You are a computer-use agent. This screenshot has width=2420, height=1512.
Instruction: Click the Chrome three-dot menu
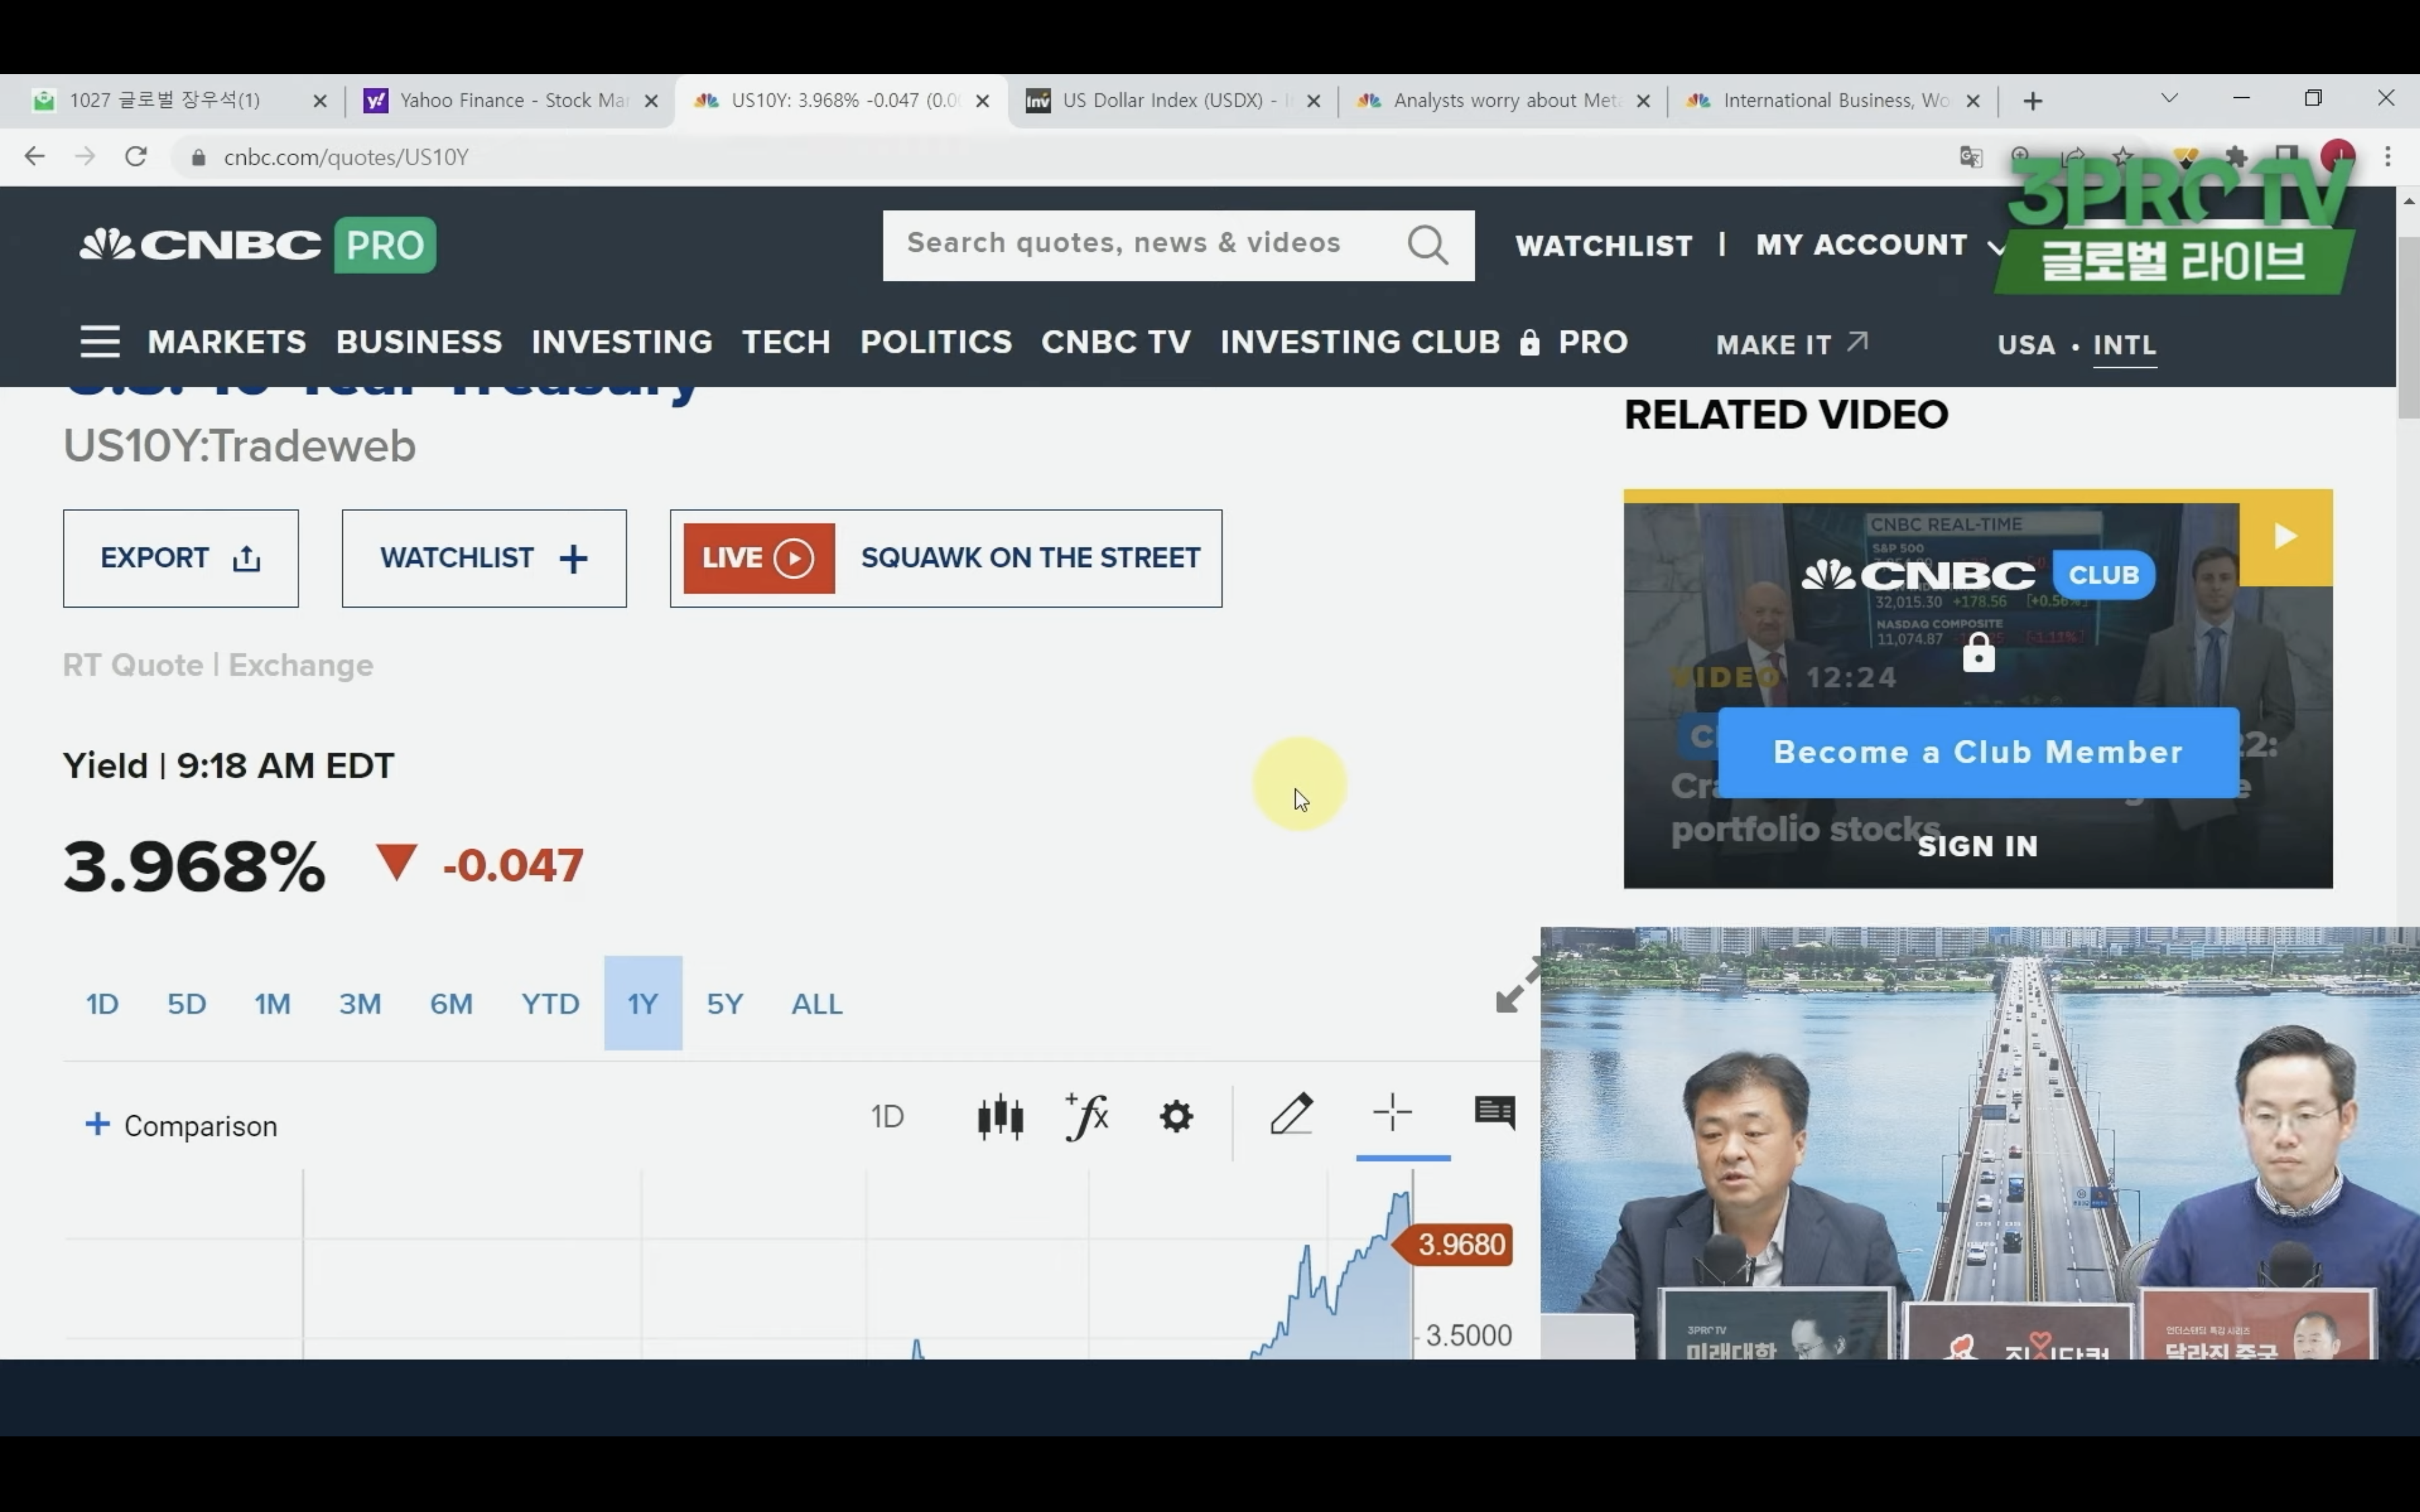click(2388, 157)
